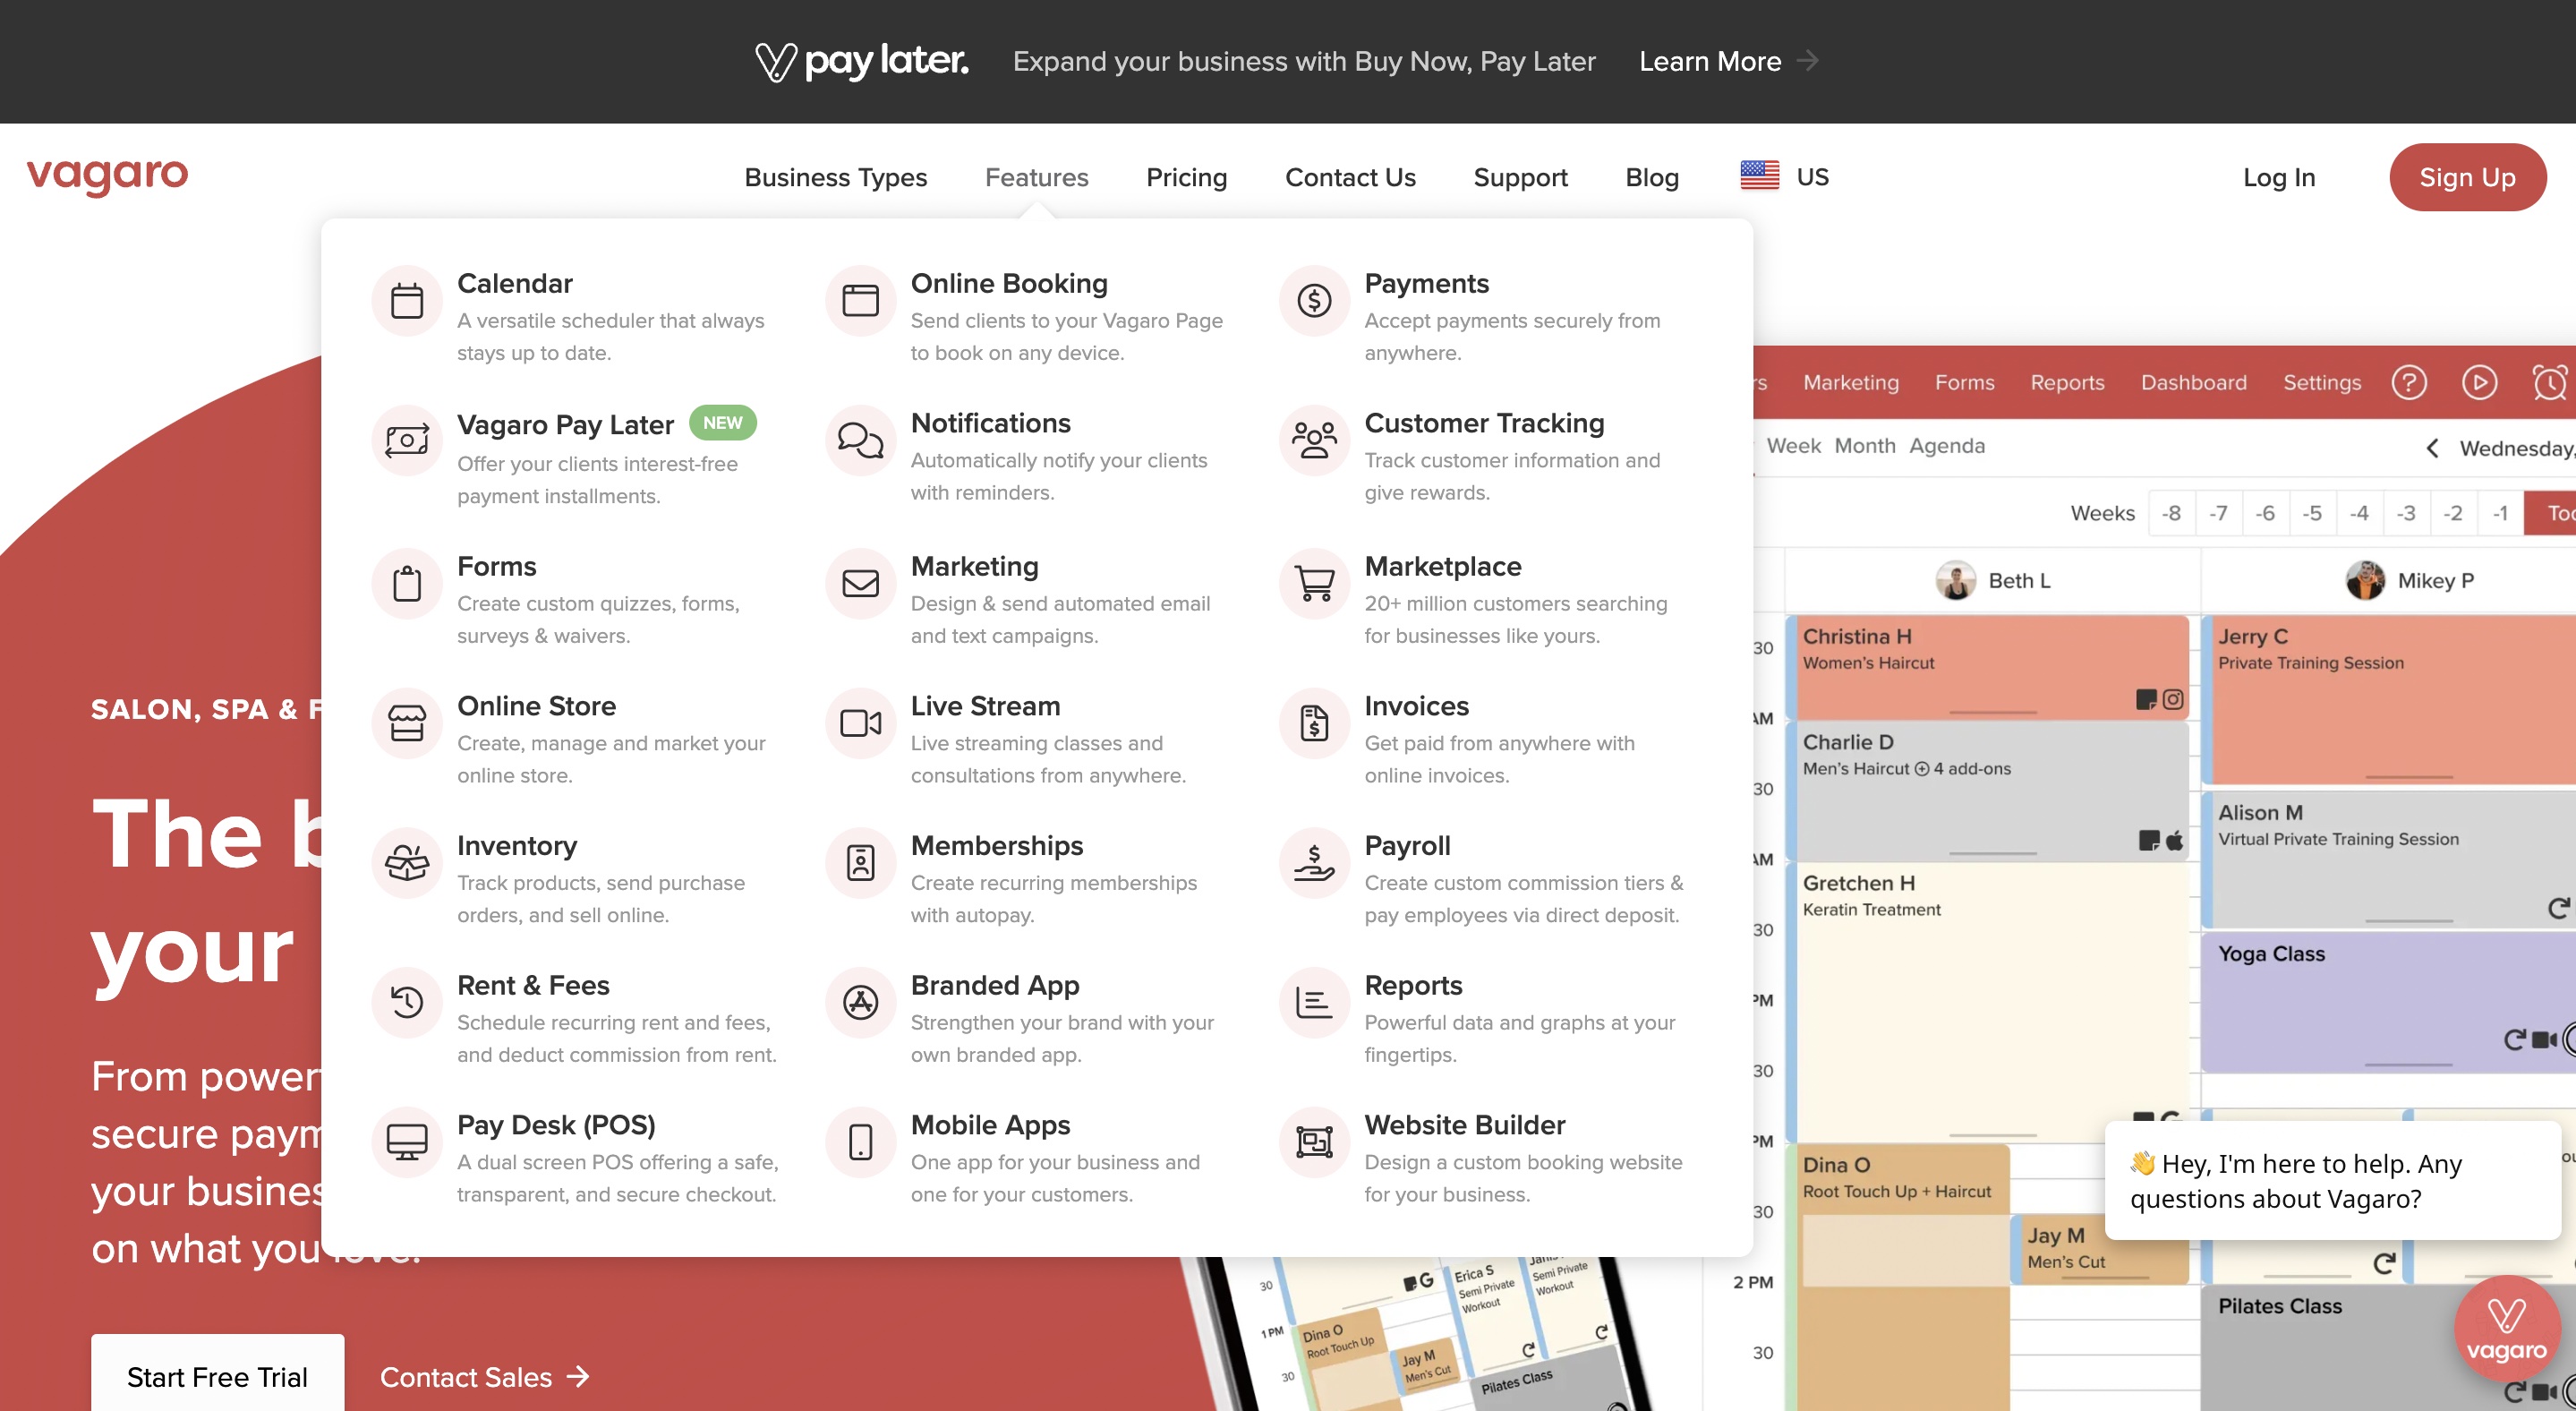Click the Calendar feature icon
Image resolution: width=2576 pixels, height=1411 pixels.
[406, 300]
